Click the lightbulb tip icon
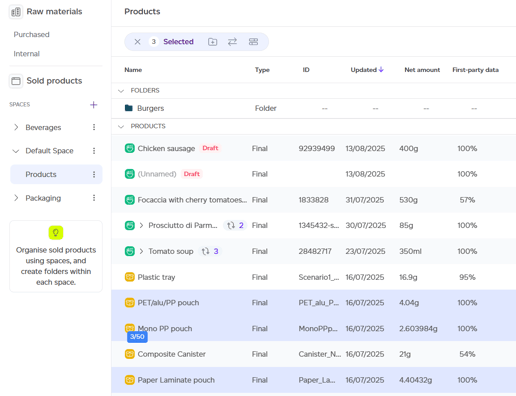The width and height of the screenshot is (516, 396). pos(56,233)
